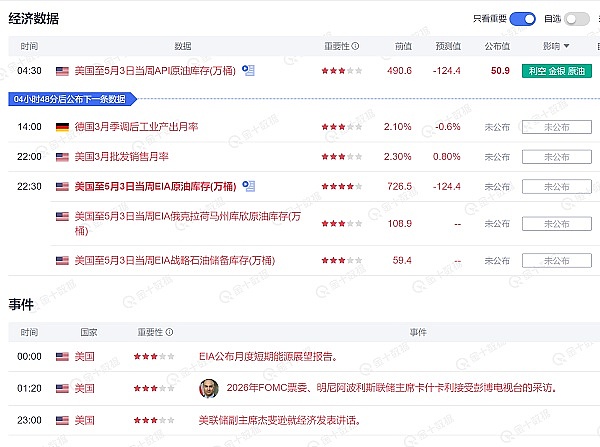Click the chart icon beside EIA原油库存
The height and width of the screenshot is (447, 600).
[248, 186]
